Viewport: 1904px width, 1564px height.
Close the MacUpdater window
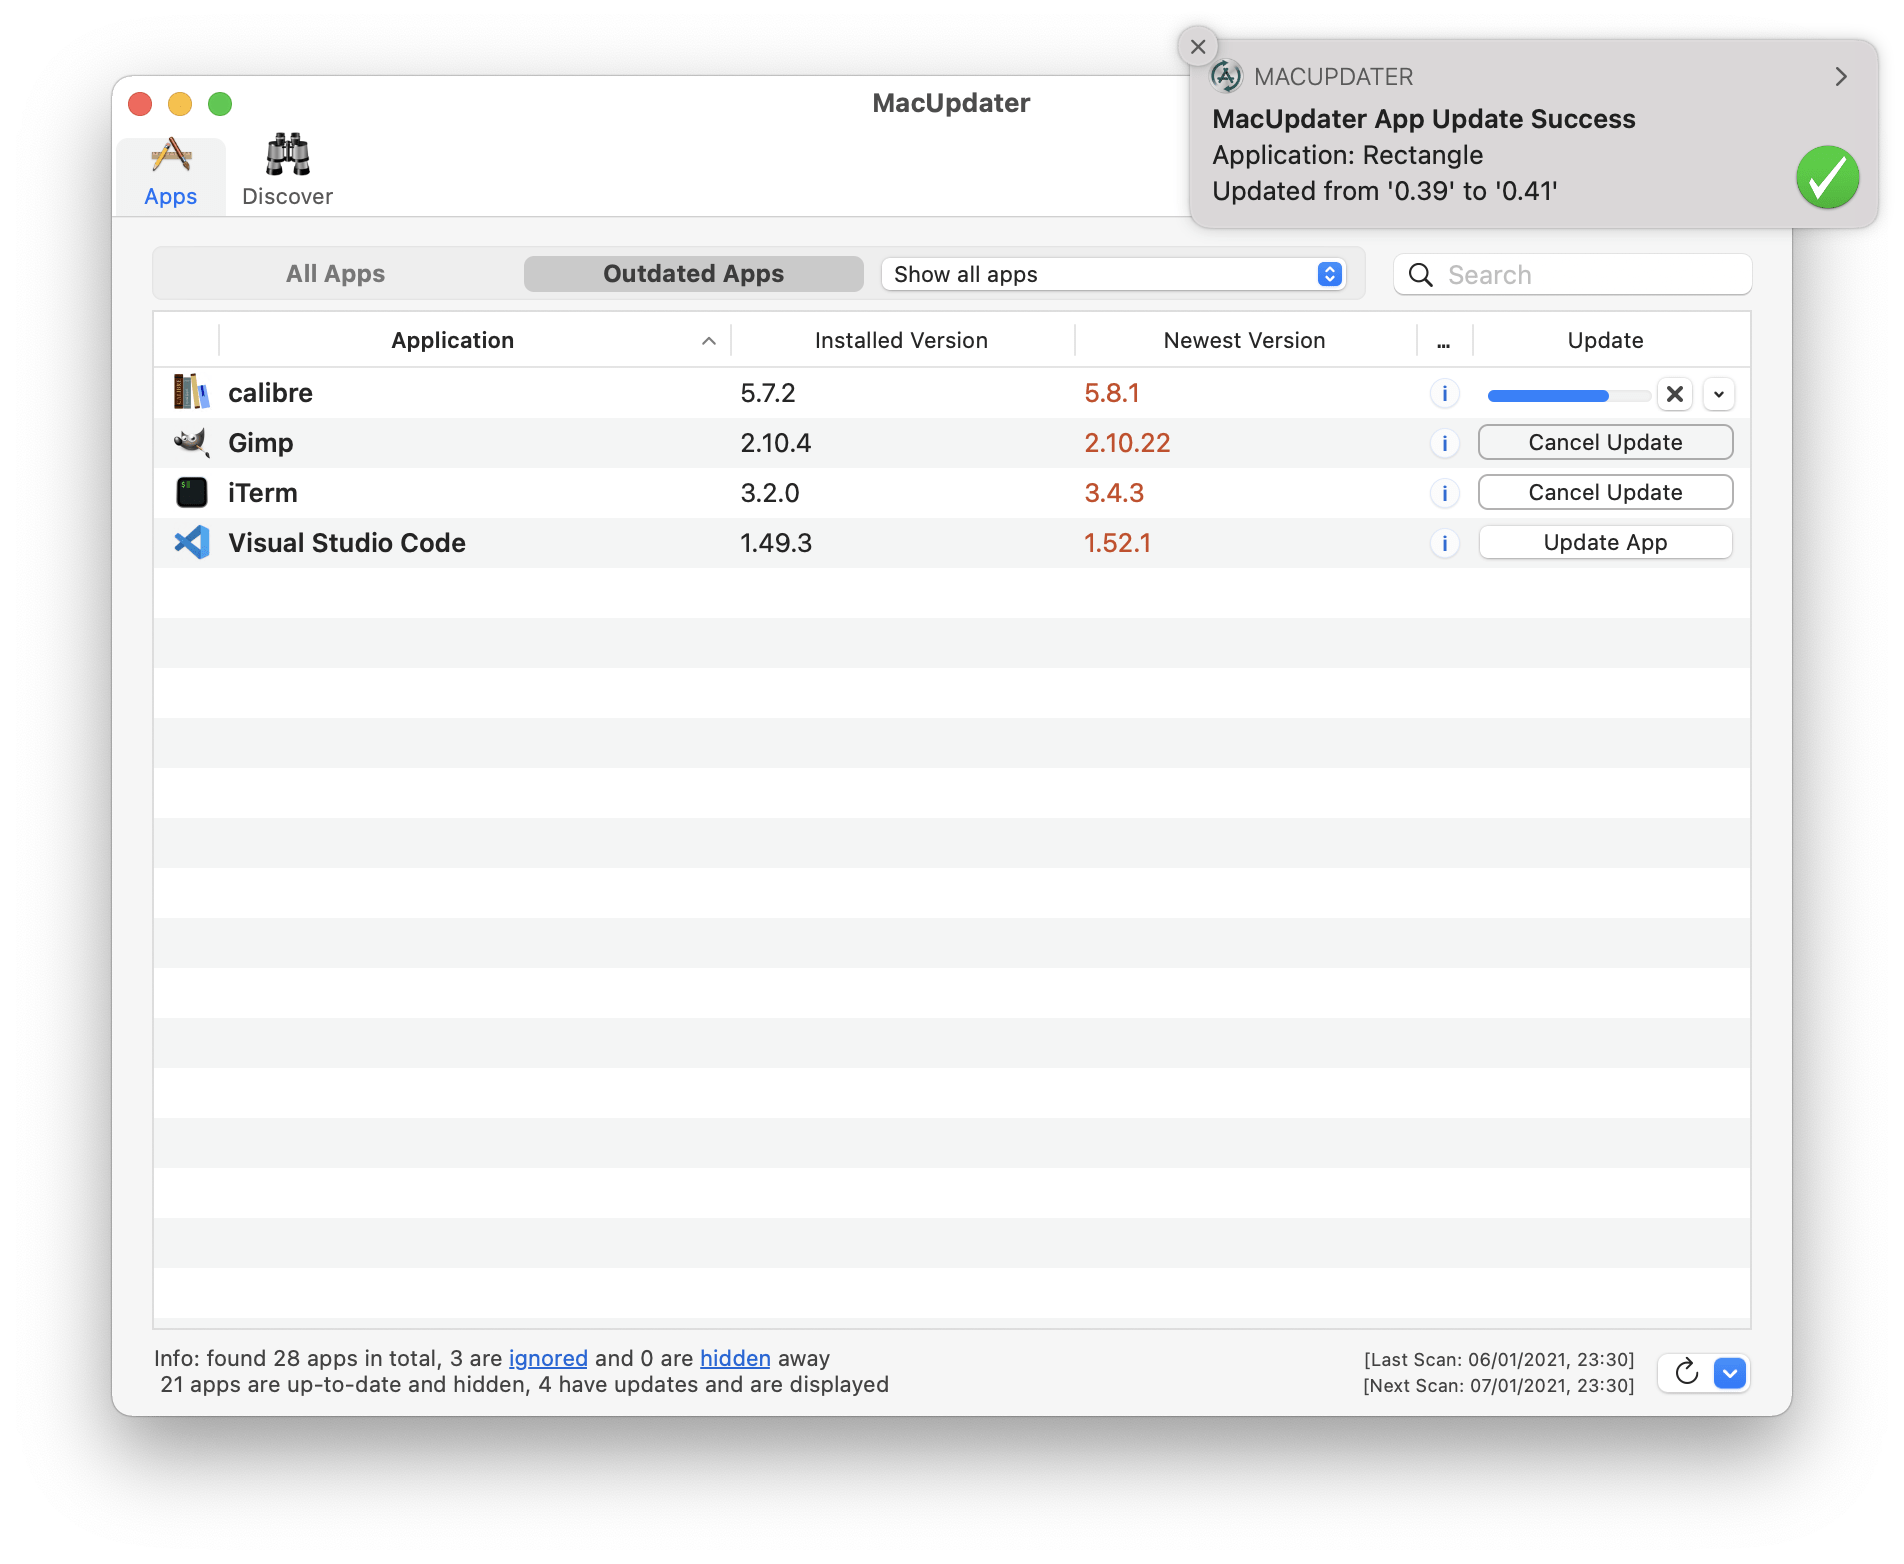[140, 104]
